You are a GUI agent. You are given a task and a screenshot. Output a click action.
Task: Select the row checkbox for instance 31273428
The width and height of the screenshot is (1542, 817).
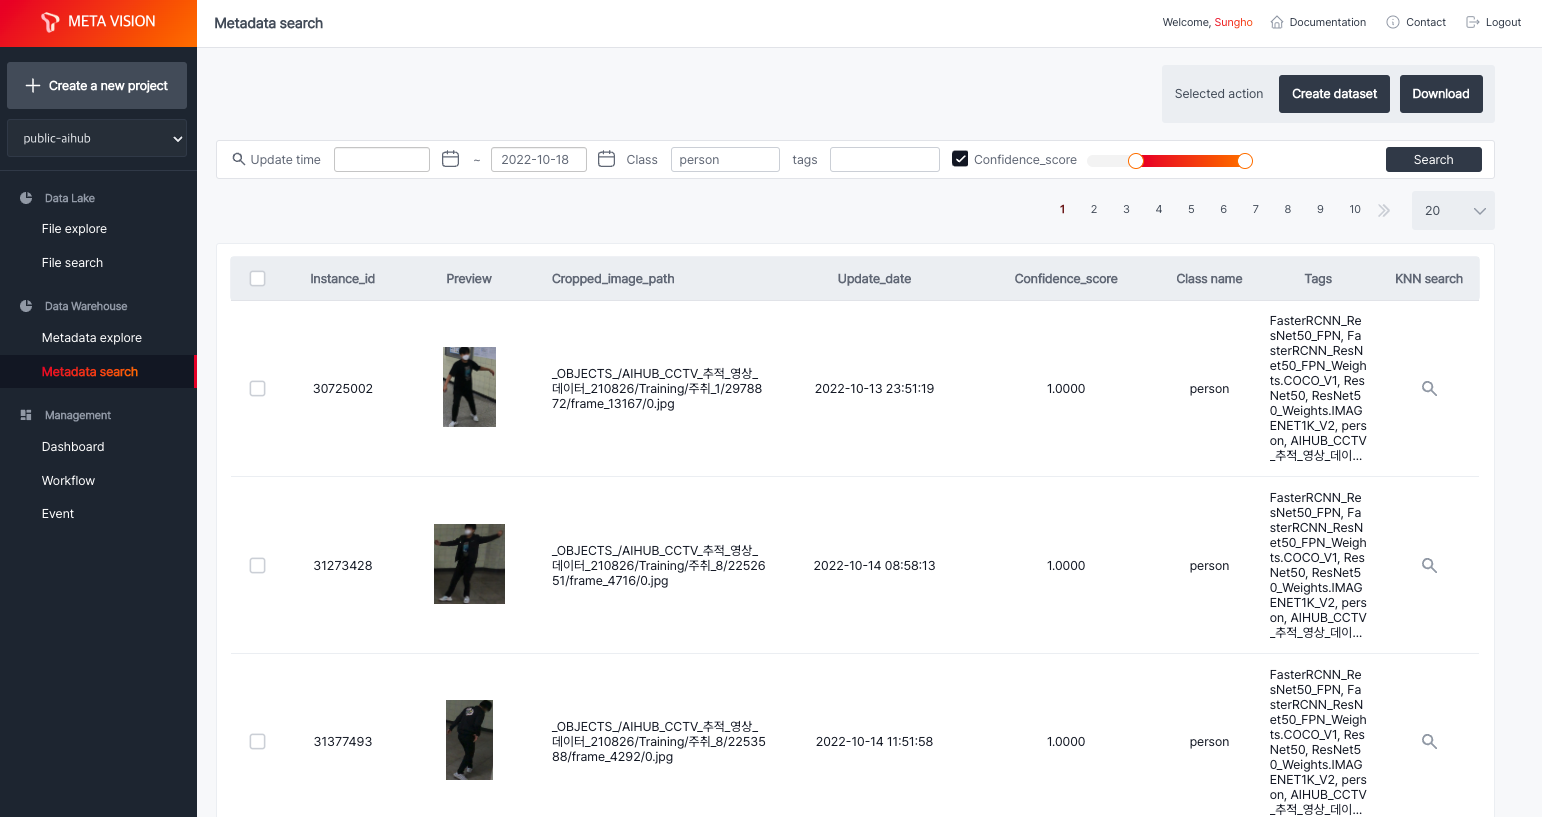click(x=257, y=566)
